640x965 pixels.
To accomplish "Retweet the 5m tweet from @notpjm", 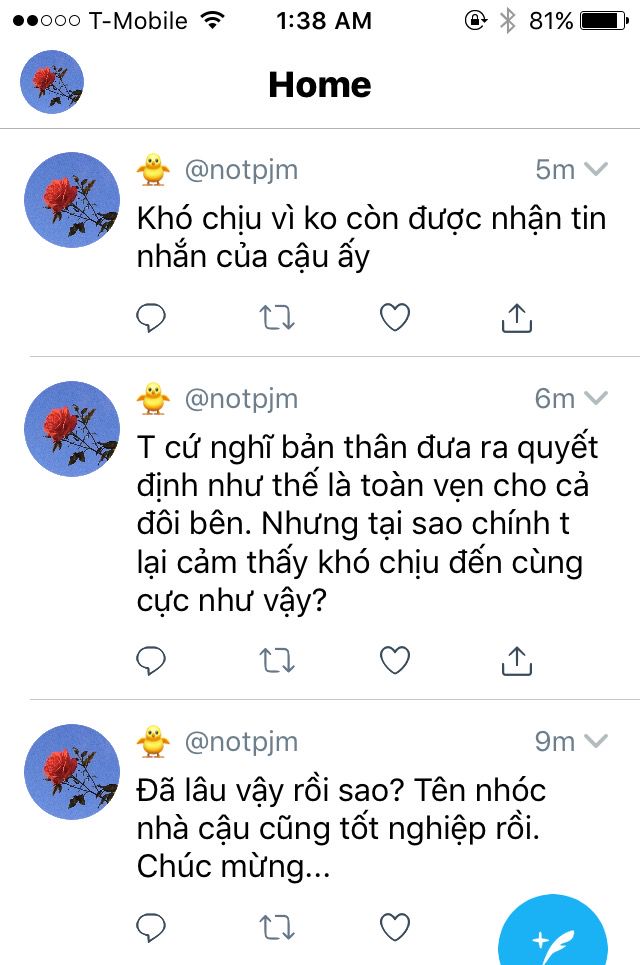I will (276, 318).
